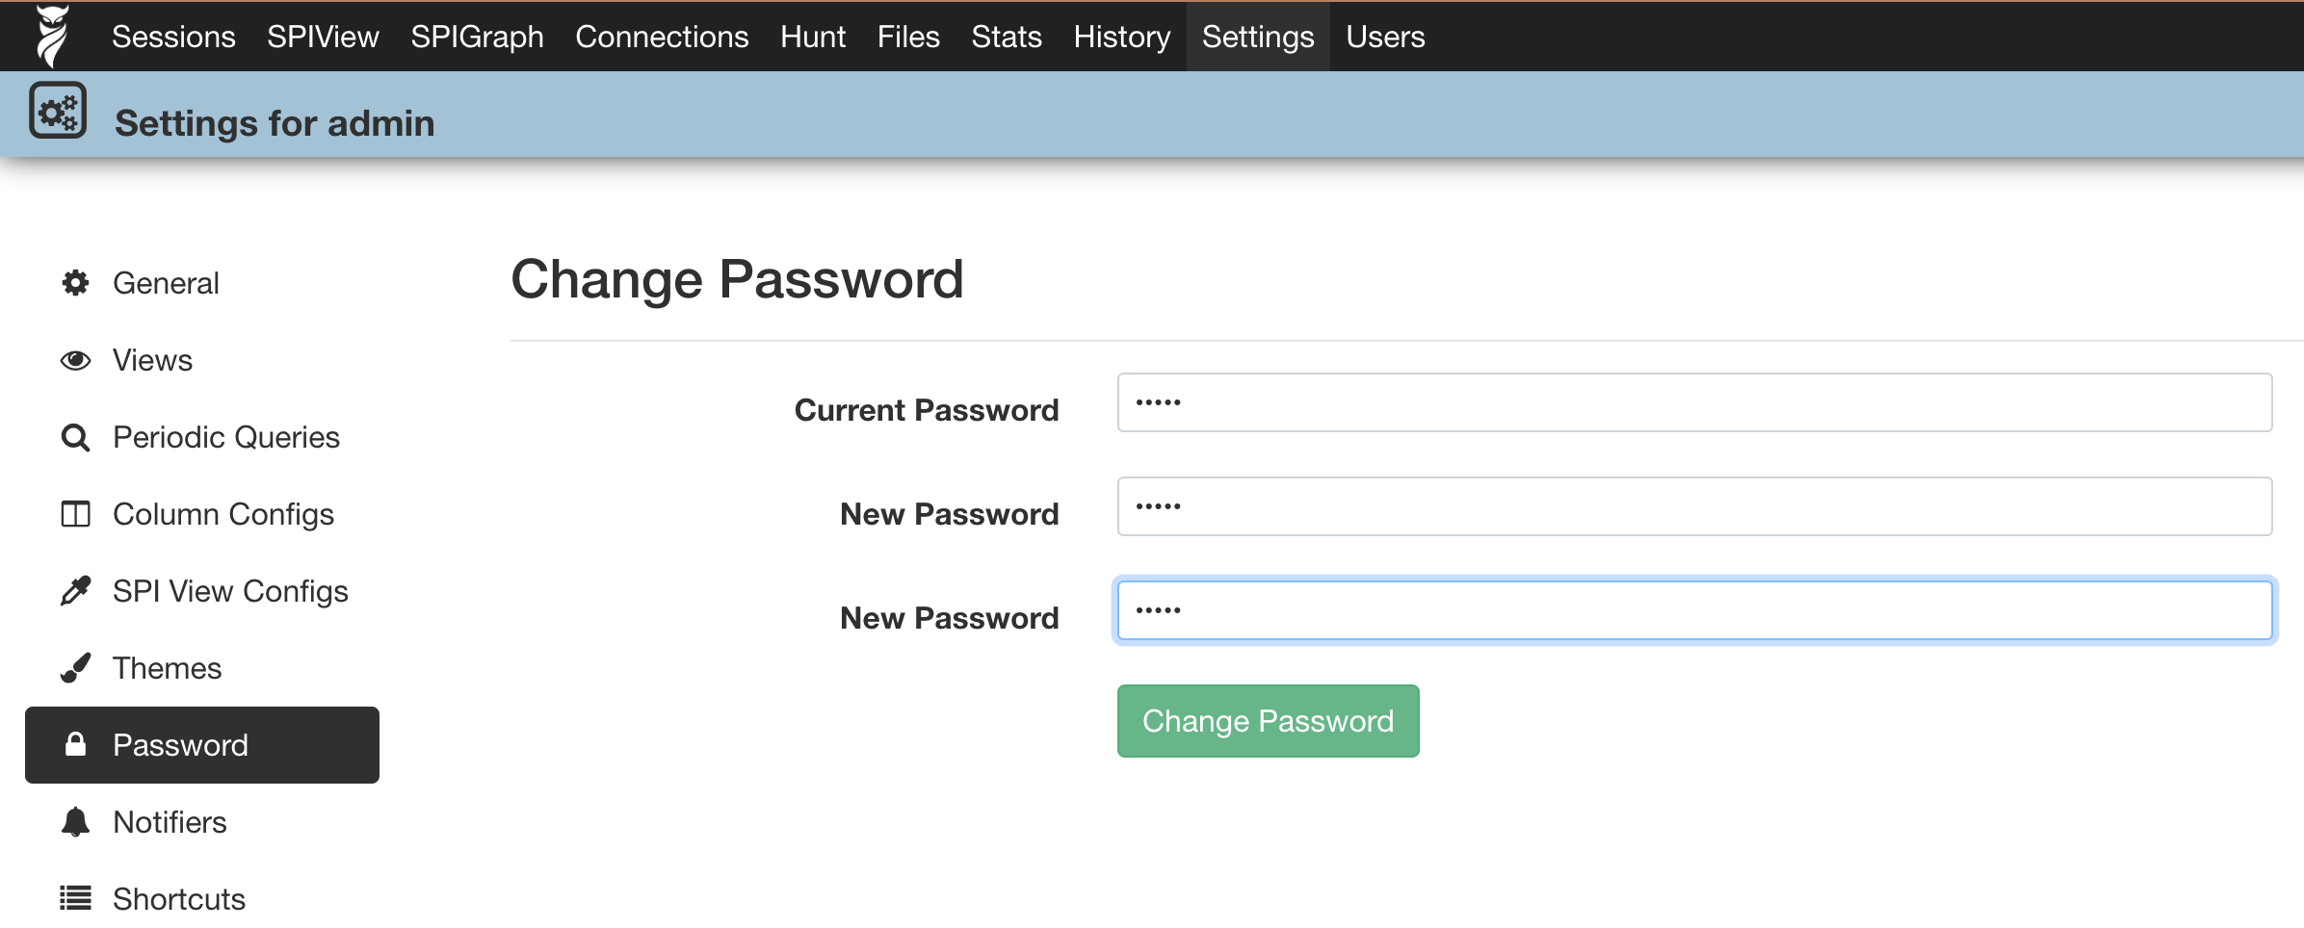Screen dimensions: 2304x928
Task: Click the settings gears icon in header
Action: (58, 111)
